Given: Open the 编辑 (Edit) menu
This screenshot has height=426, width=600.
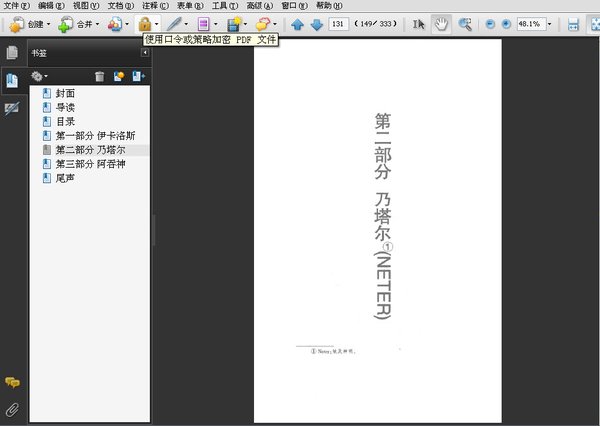Looking at the screenshot, I should click(x=51, y=5).
